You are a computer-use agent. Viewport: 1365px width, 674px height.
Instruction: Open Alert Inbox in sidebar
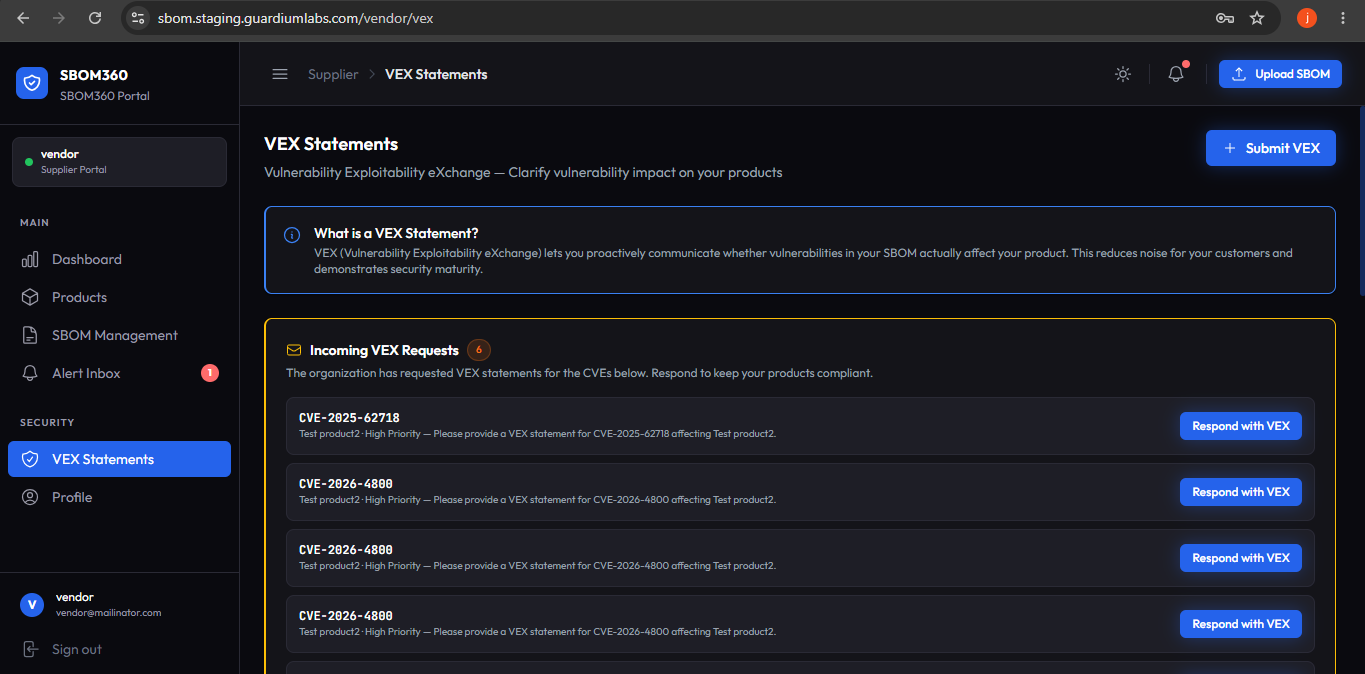pyautogui.click(x=119, y=373)
